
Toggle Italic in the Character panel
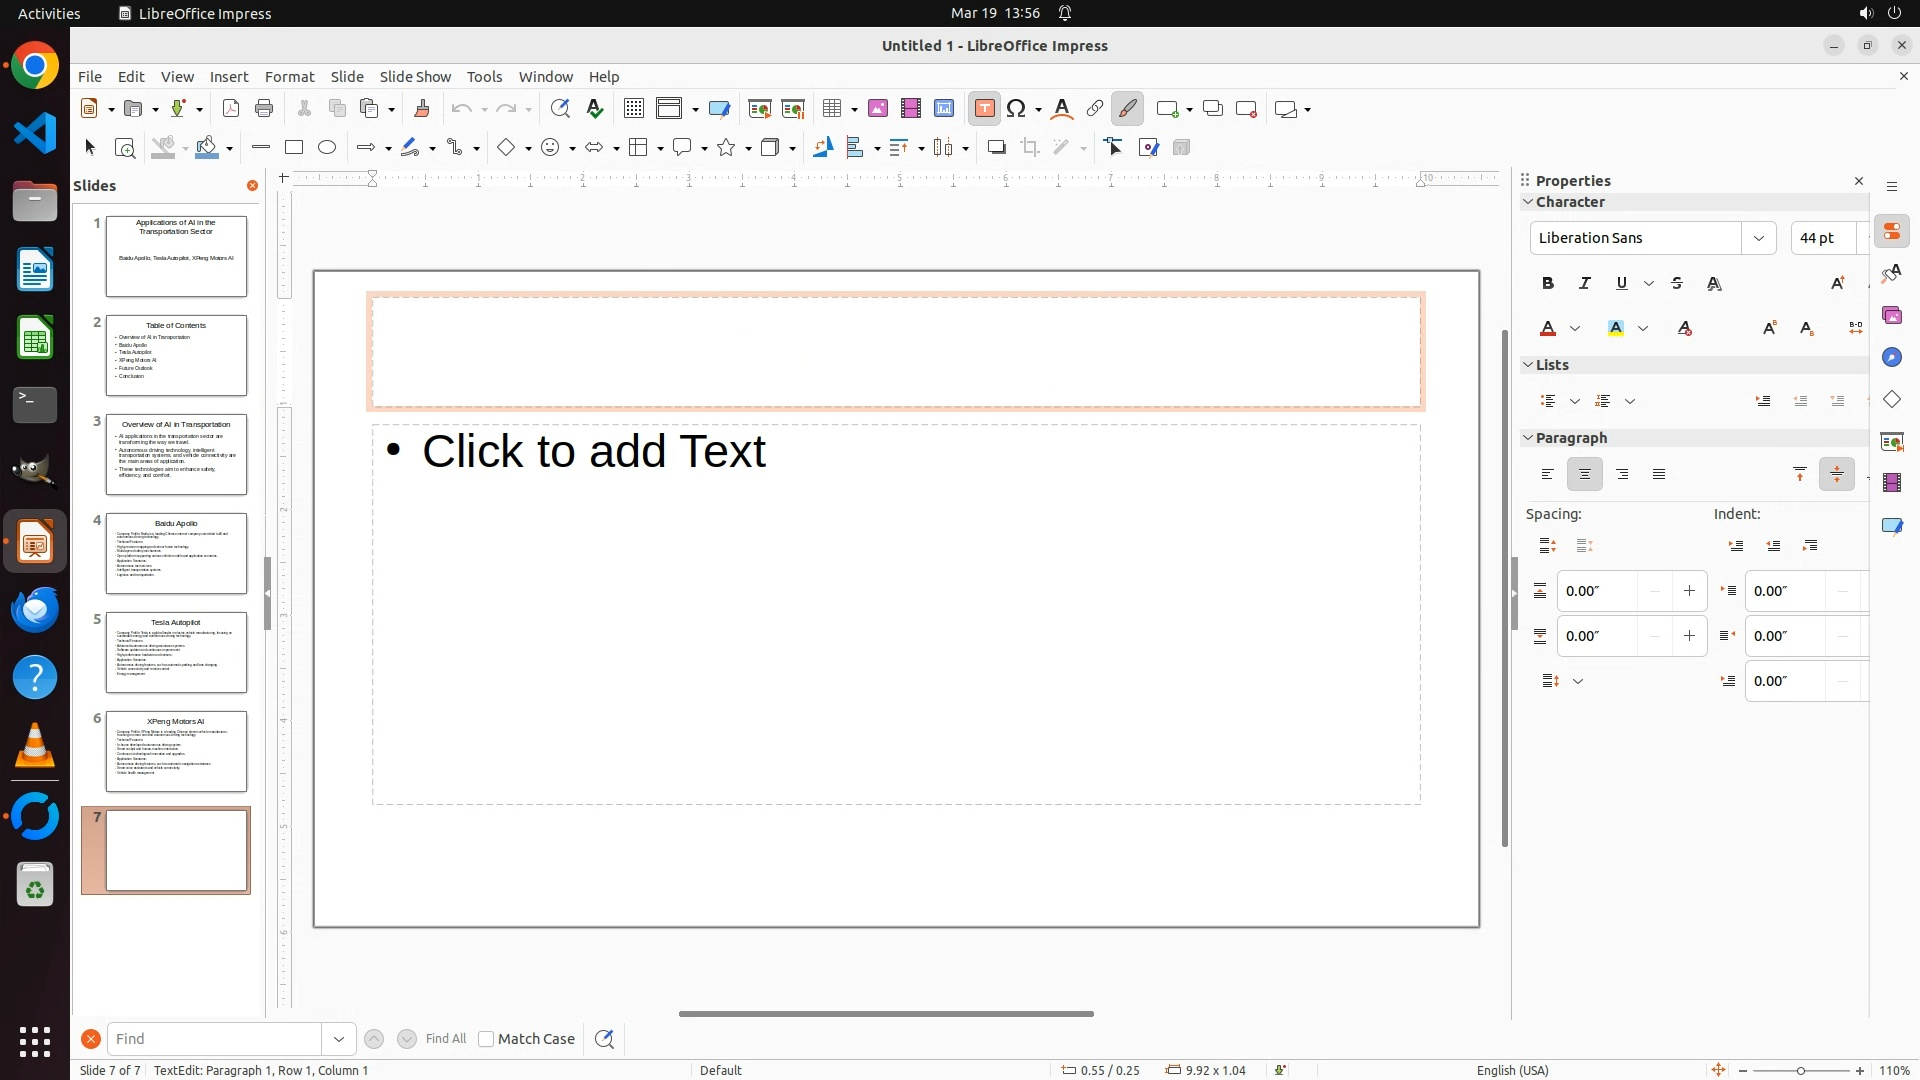pos(1585,284)
